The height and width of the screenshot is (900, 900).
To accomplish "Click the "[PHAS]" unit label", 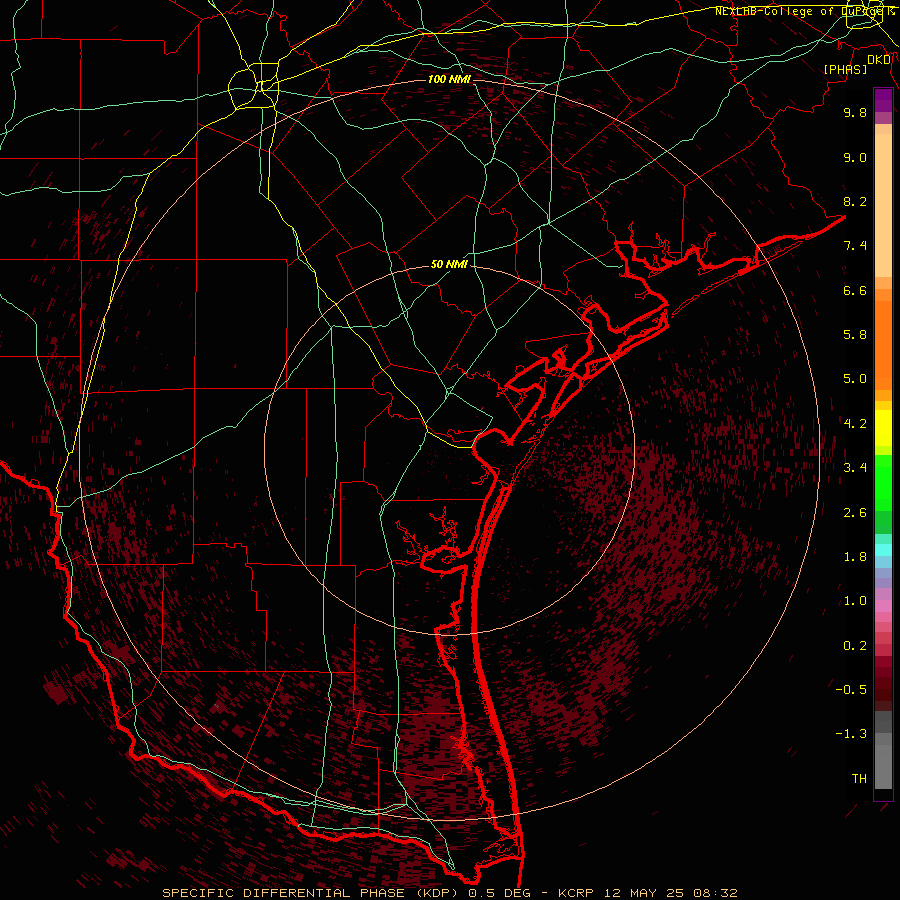I will click(845, 70).
